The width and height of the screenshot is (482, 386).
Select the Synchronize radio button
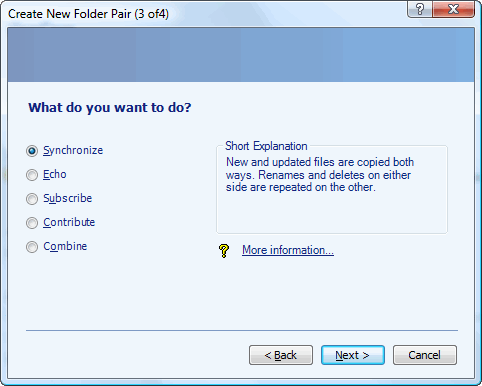coord(32,151)
